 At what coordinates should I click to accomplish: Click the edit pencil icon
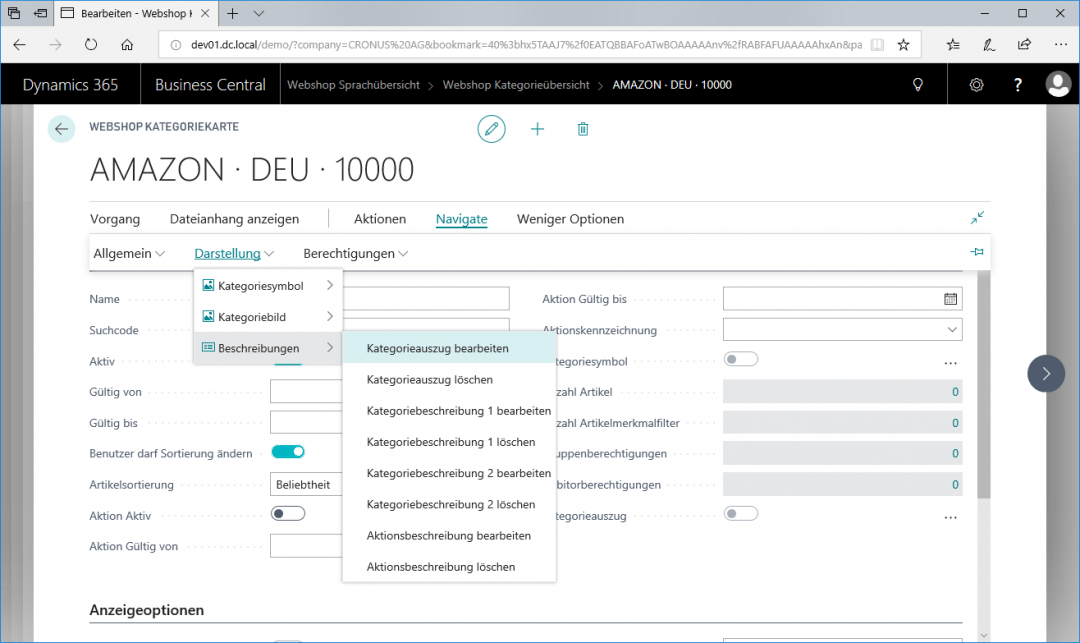click(x=491, y=129)
